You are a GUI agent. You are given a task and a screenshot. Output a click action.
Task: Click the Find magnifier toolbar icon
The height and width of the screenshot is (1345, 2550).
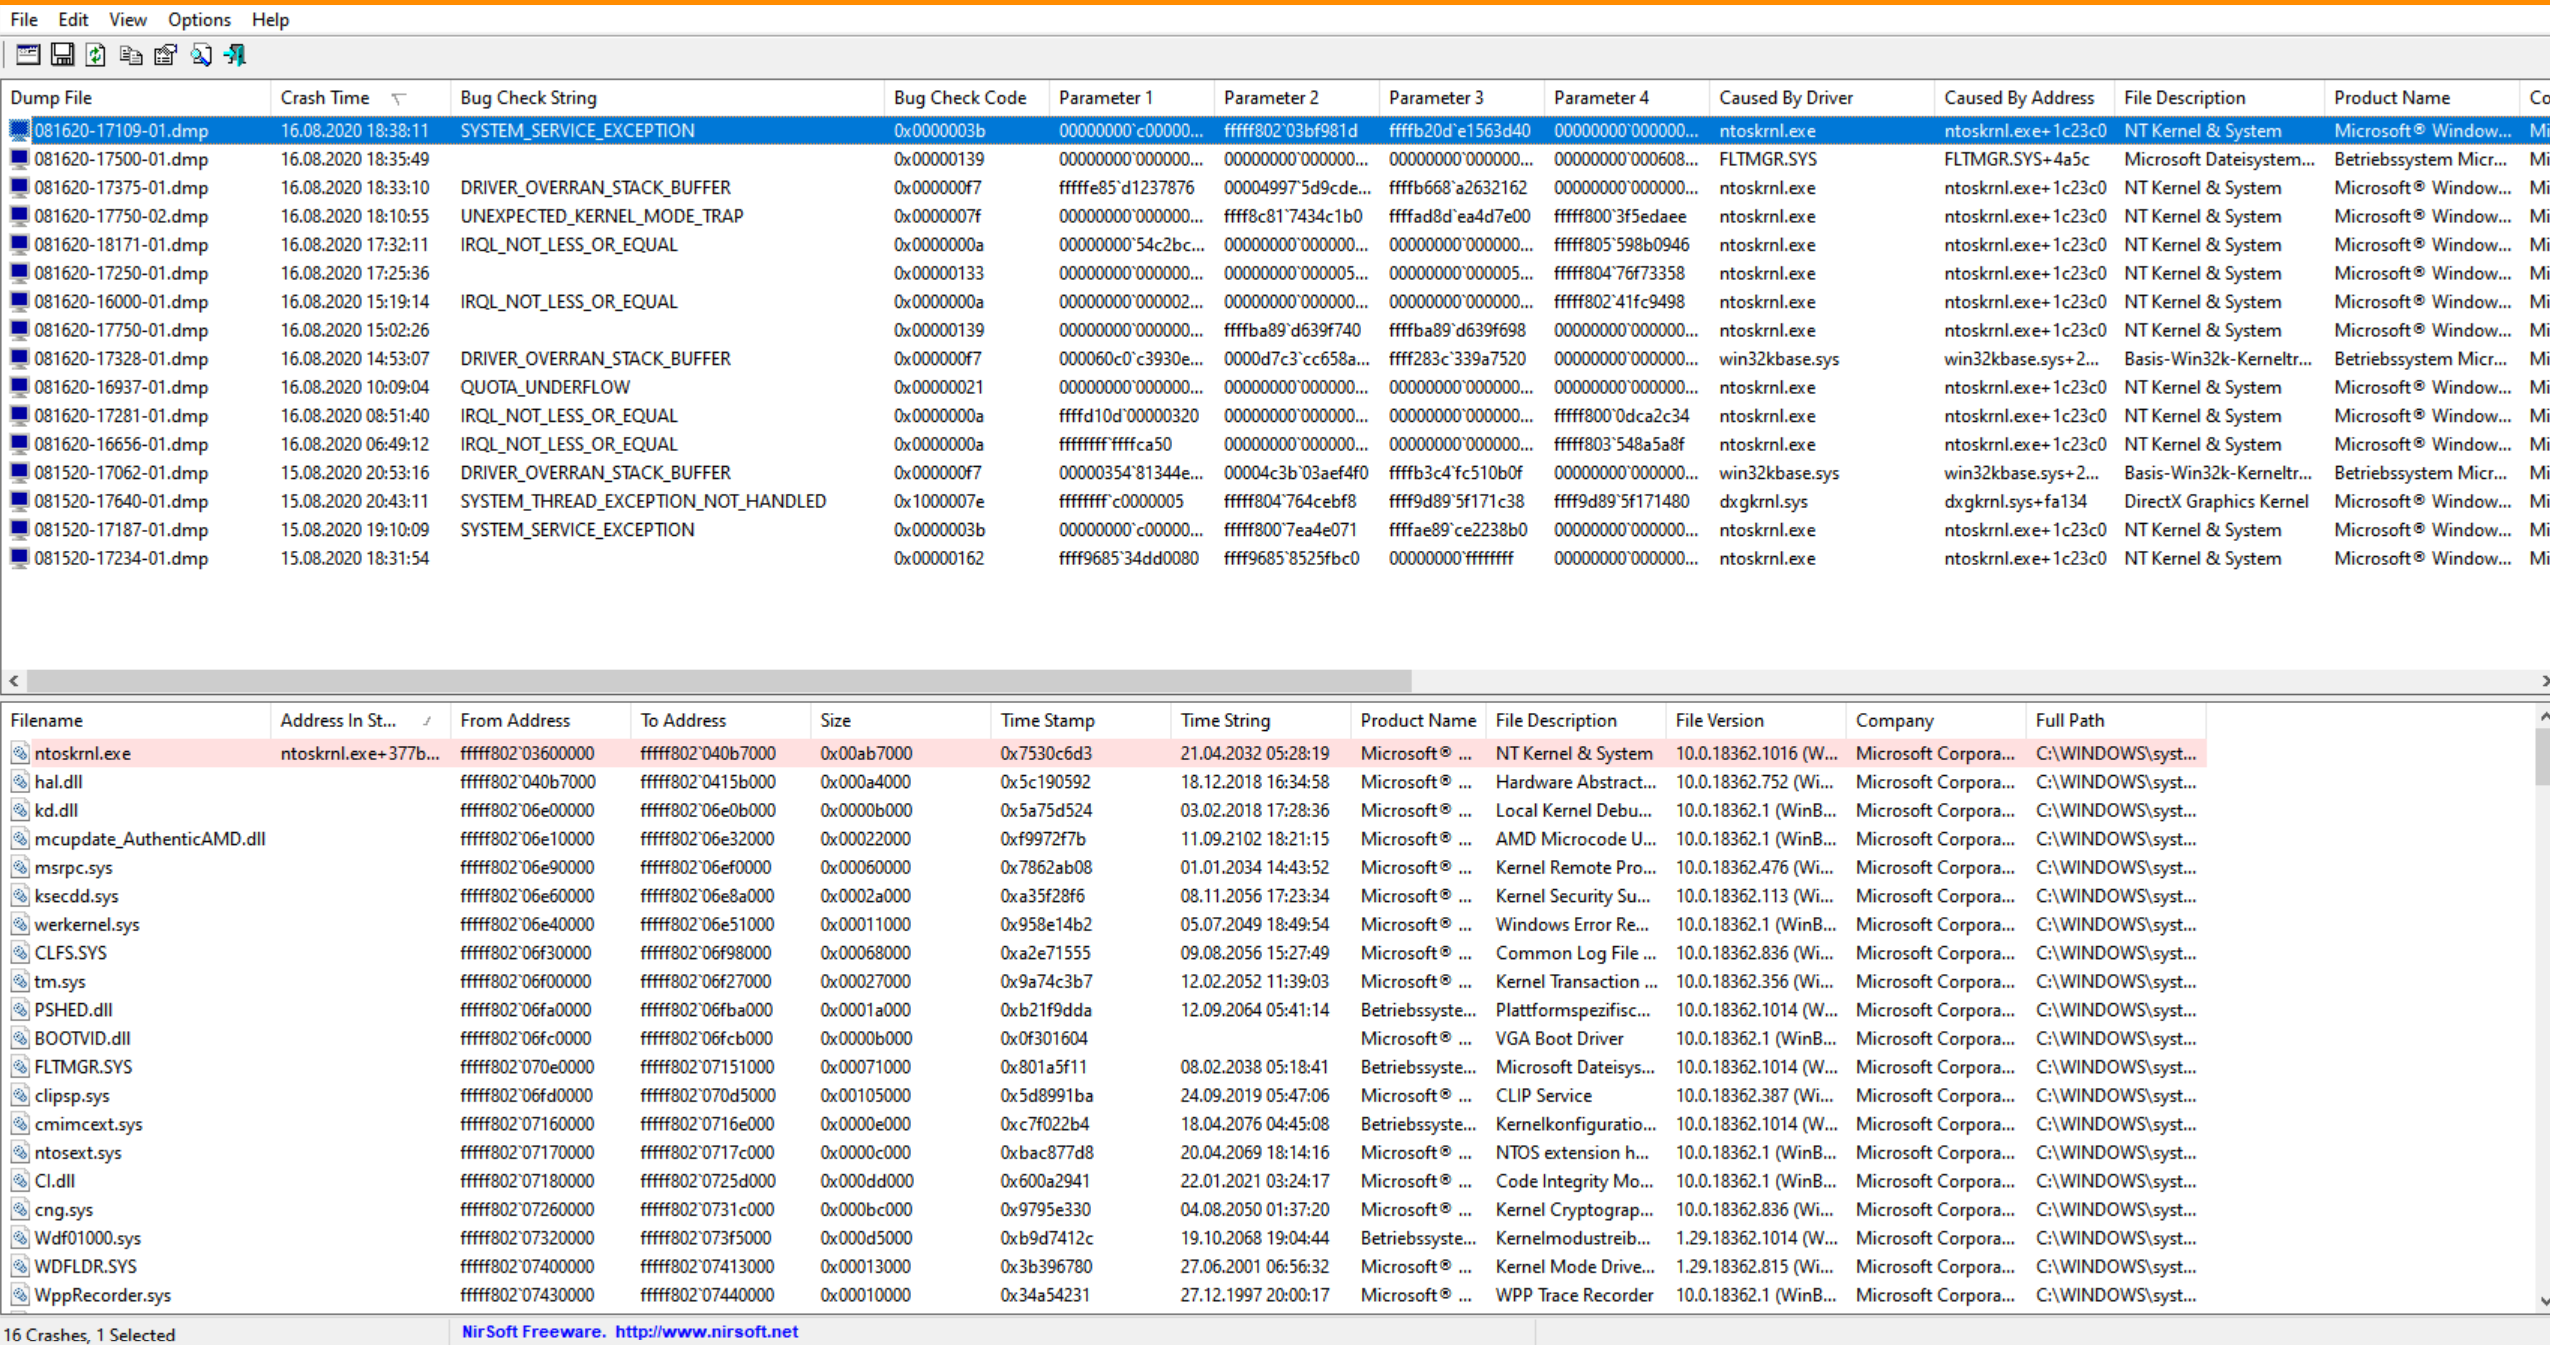click(x=200, y=55)
